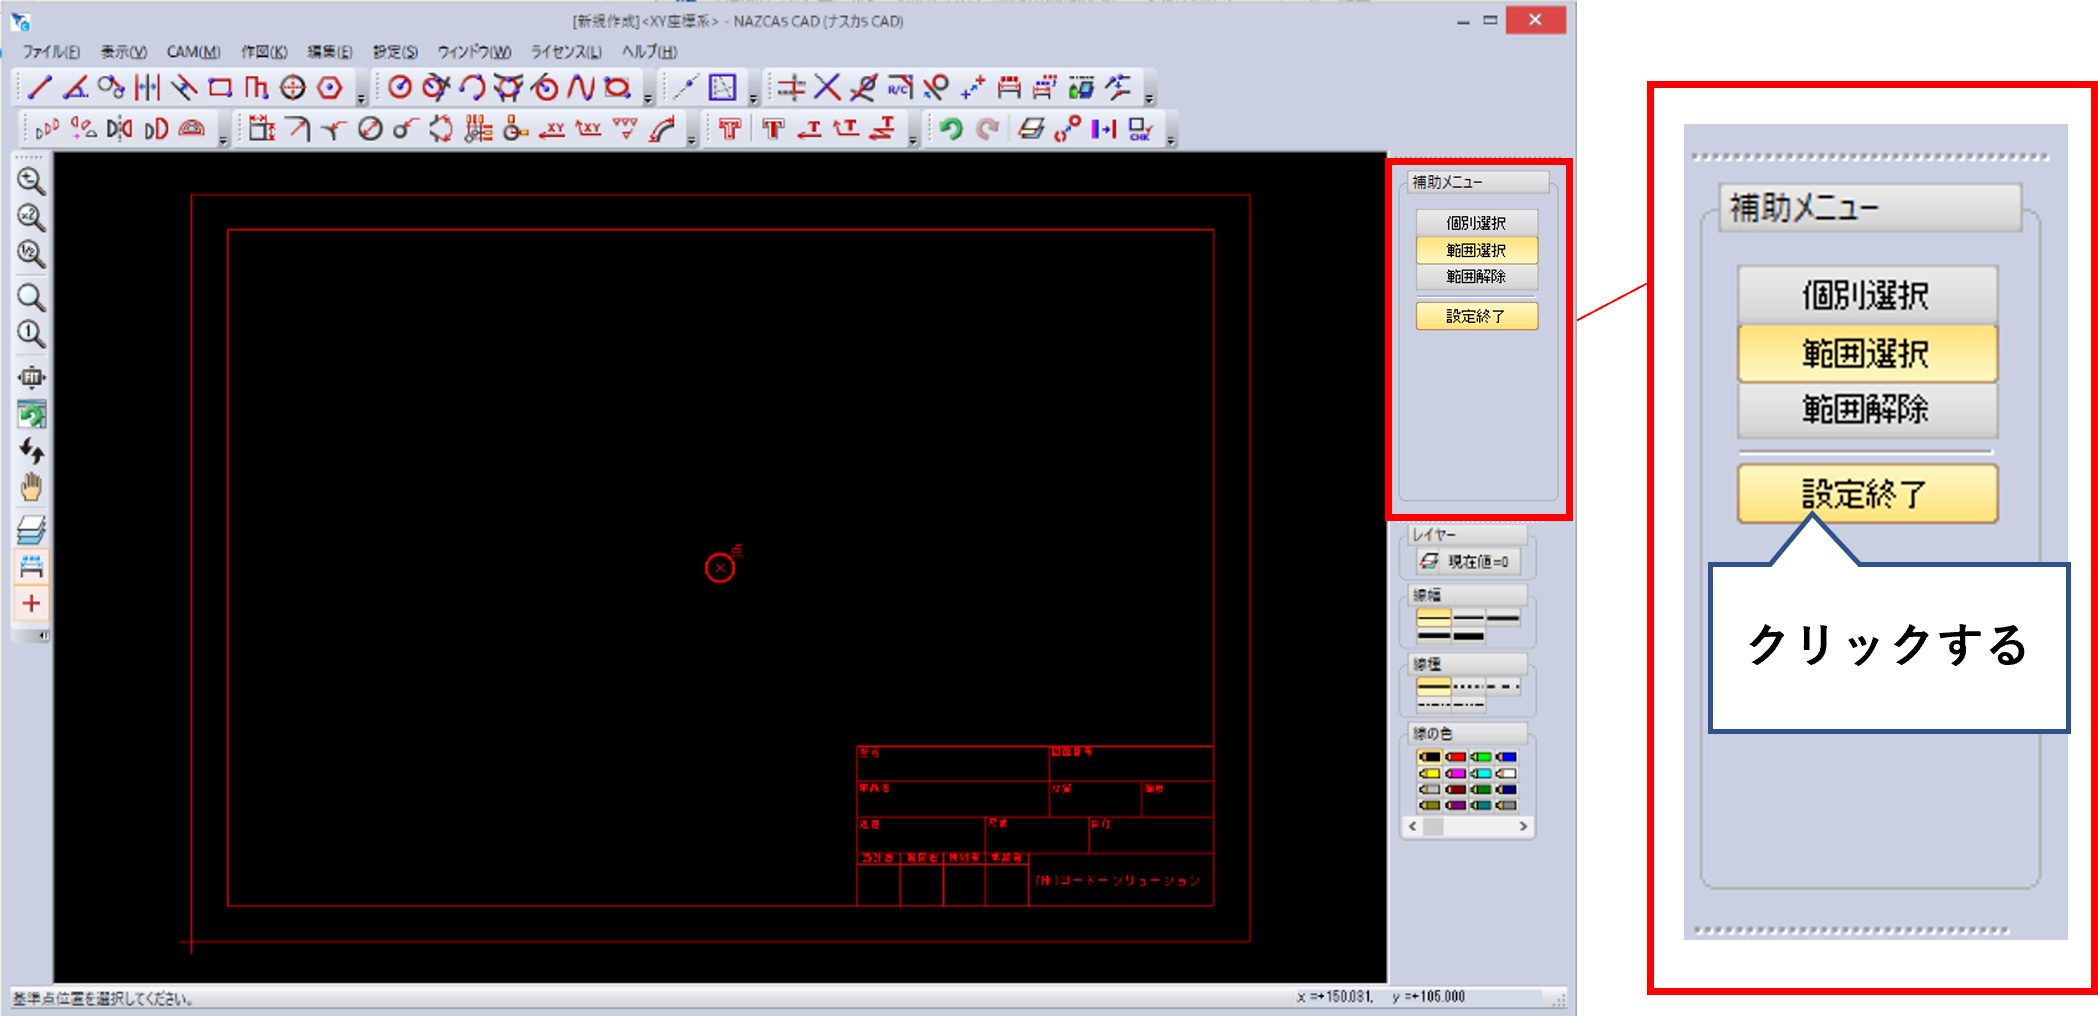Screen dimensions: 2098x1016
Task: Select the rotate arrows tool
Action: click(x=441, y=129)
